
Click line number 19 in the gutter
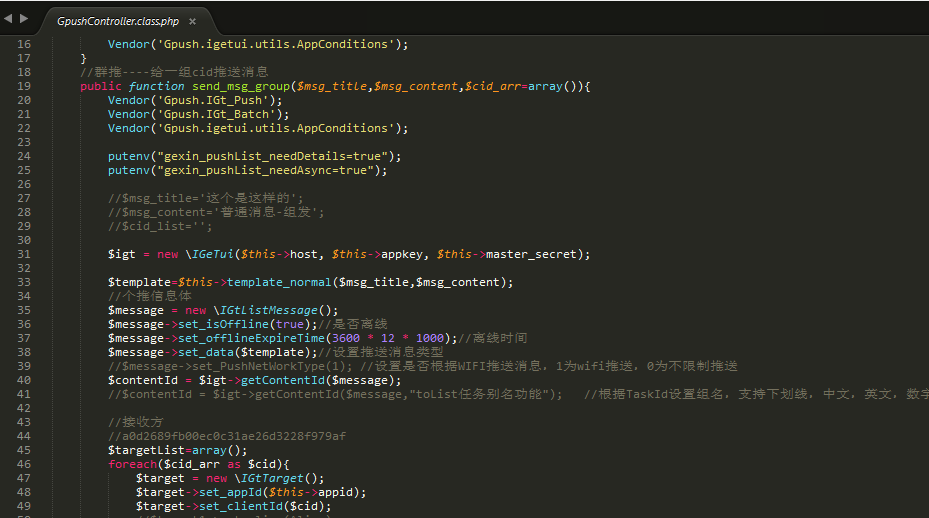pyautogui.click(x=24, y=86)
